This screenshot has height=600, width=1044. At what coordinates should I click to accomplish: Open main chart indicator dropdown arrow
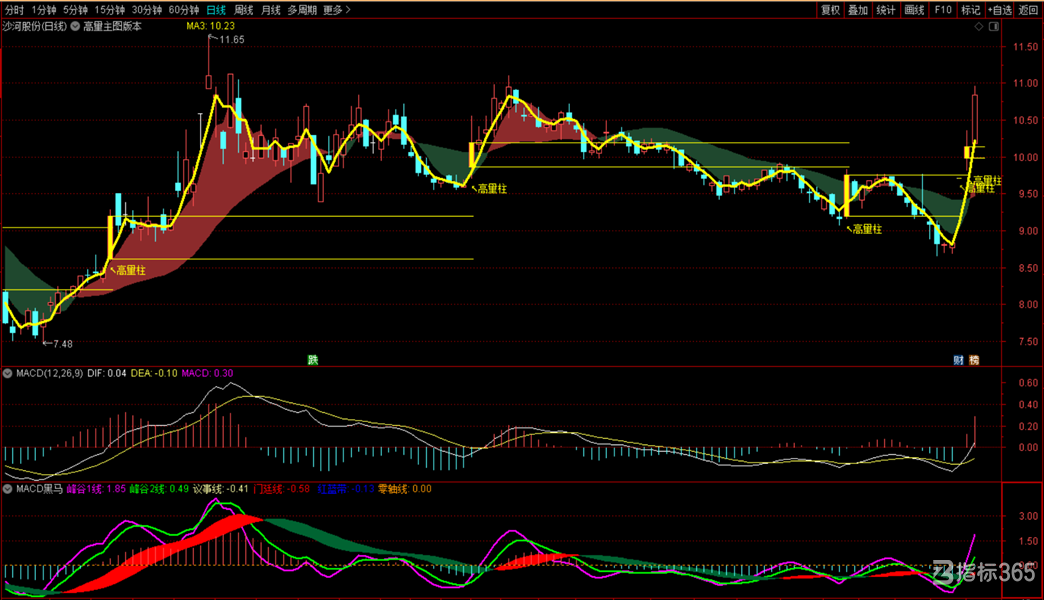tap(75, 26)
